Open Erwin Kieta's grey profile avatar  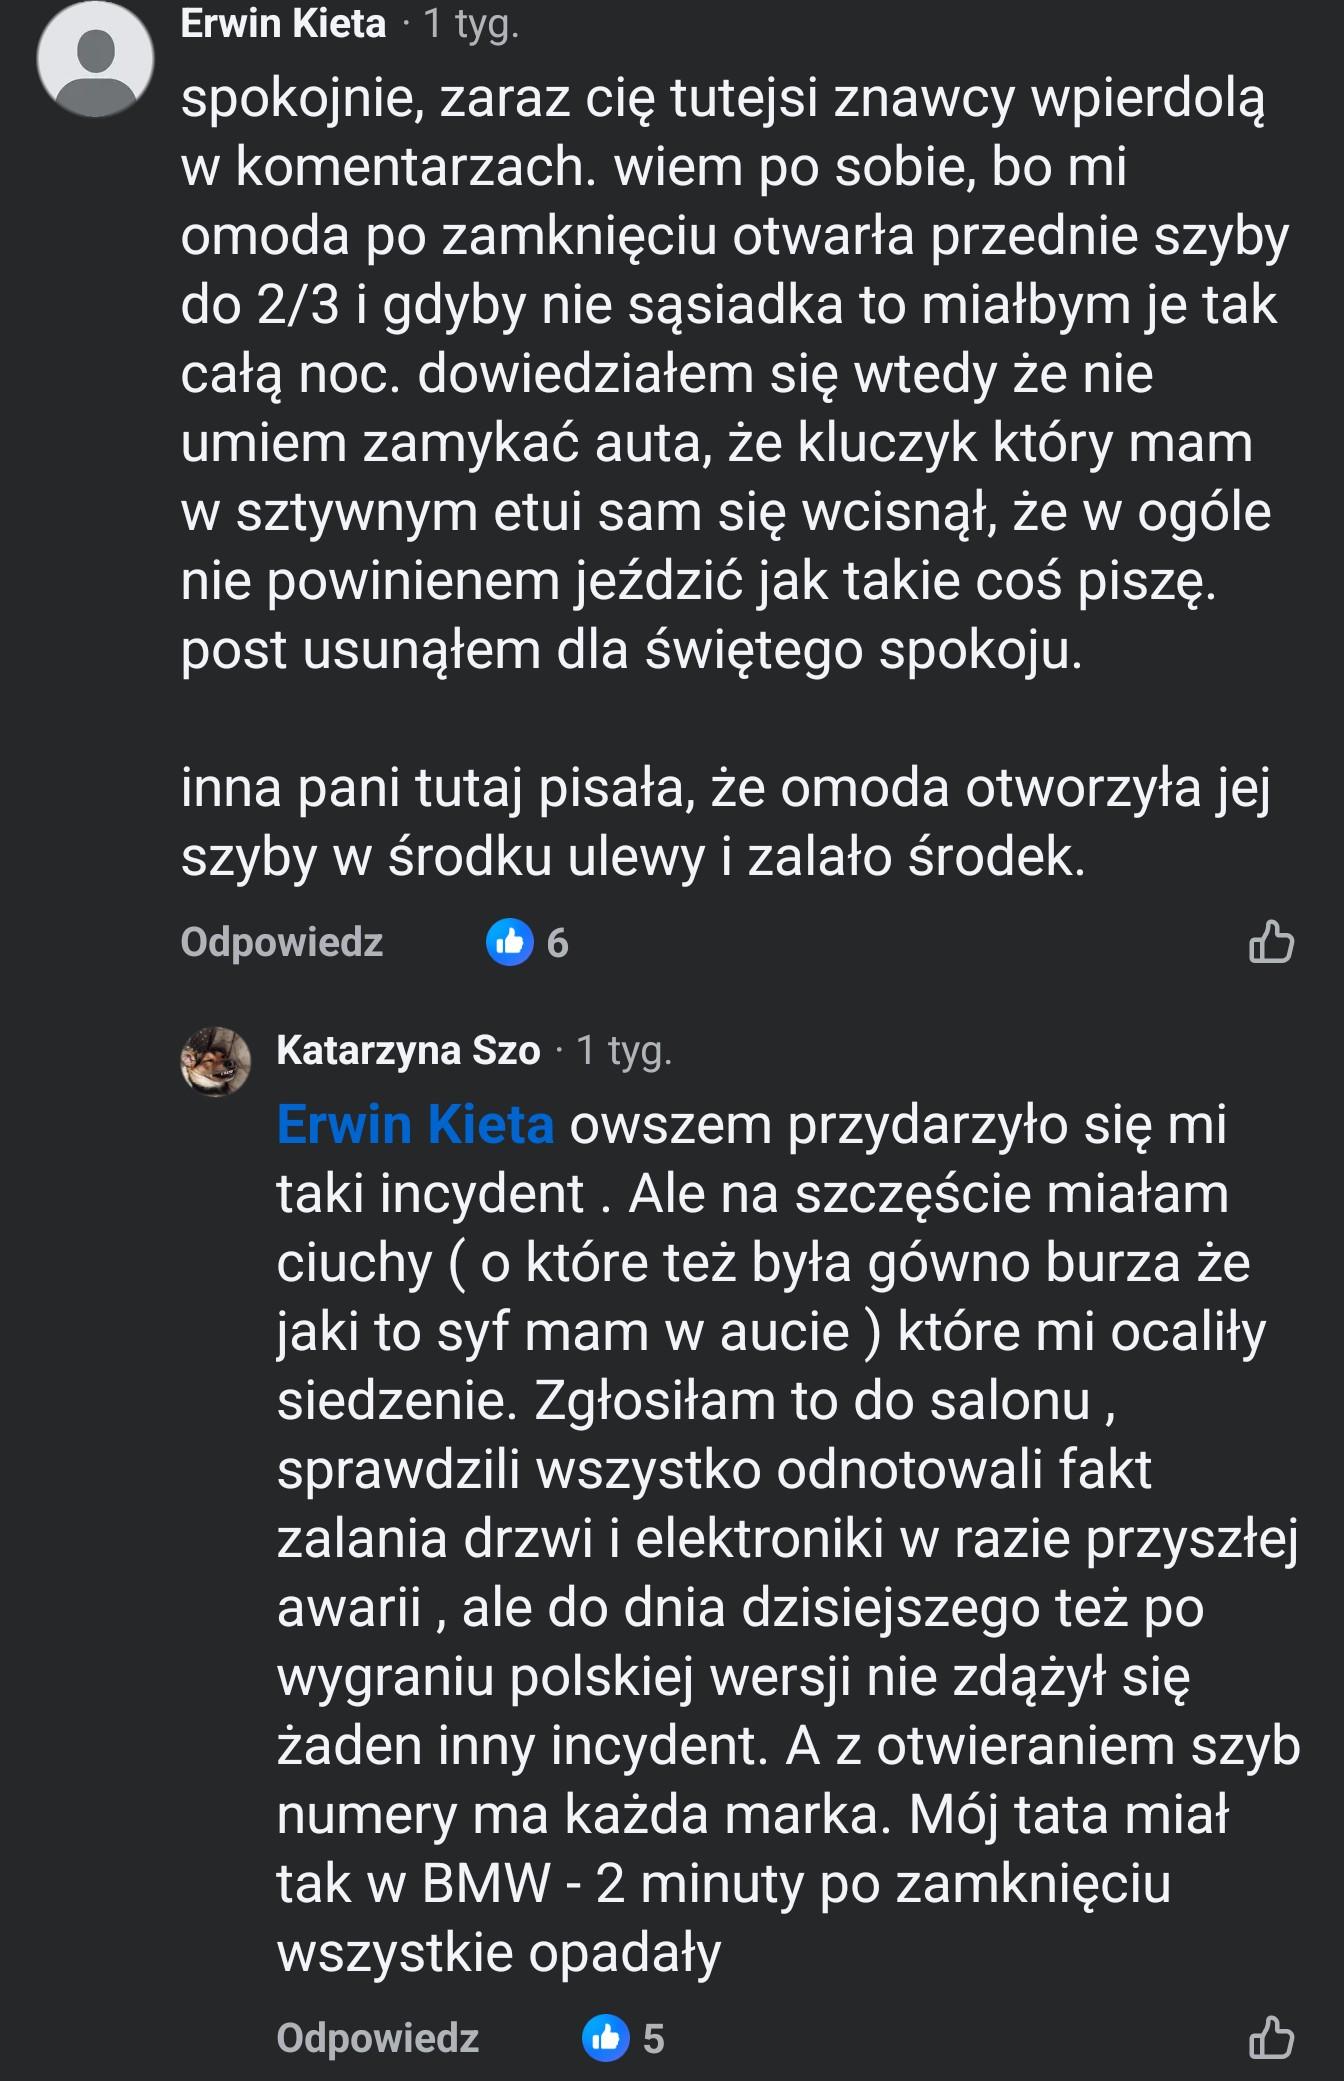point(95,60)
